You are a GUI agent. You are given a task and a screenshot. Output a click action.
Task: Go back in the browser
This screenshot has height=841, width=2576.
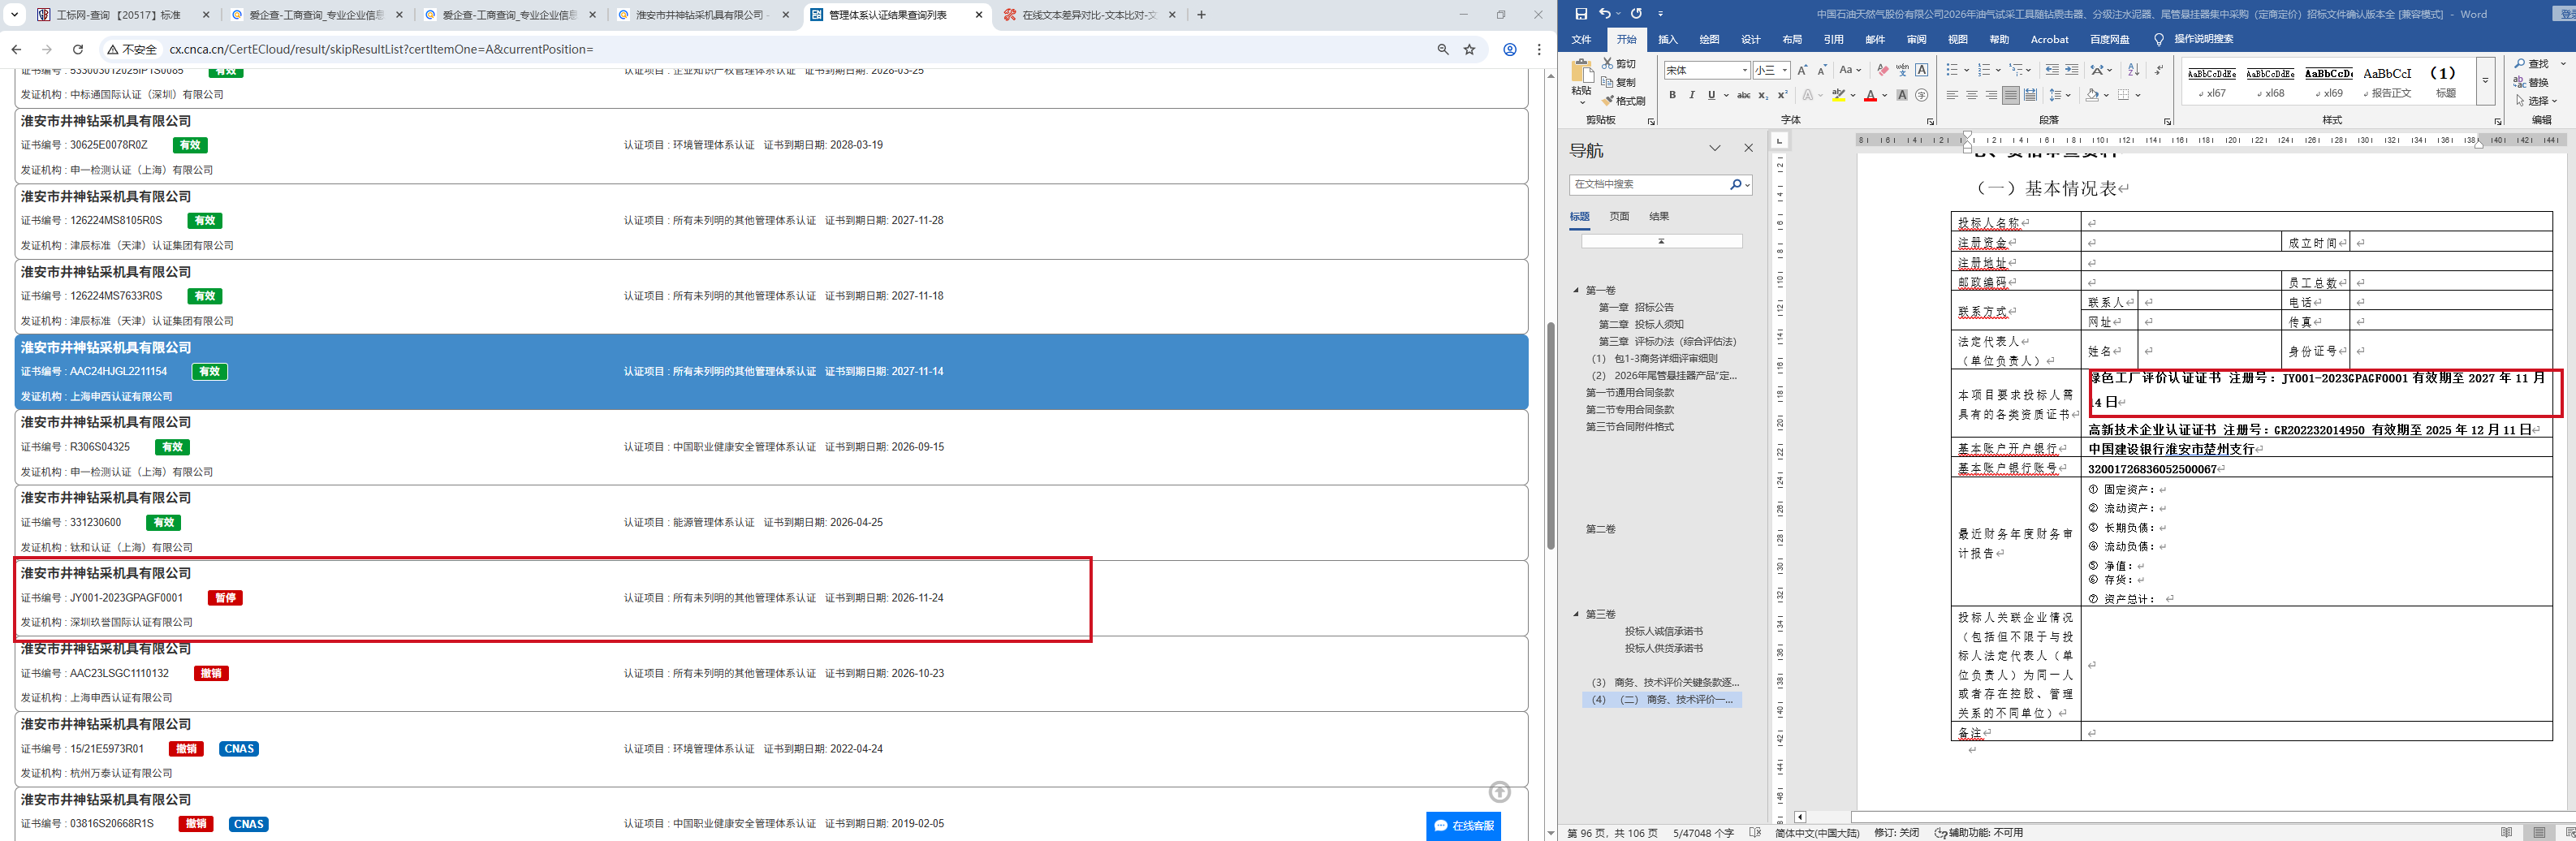tap(16, 49)
